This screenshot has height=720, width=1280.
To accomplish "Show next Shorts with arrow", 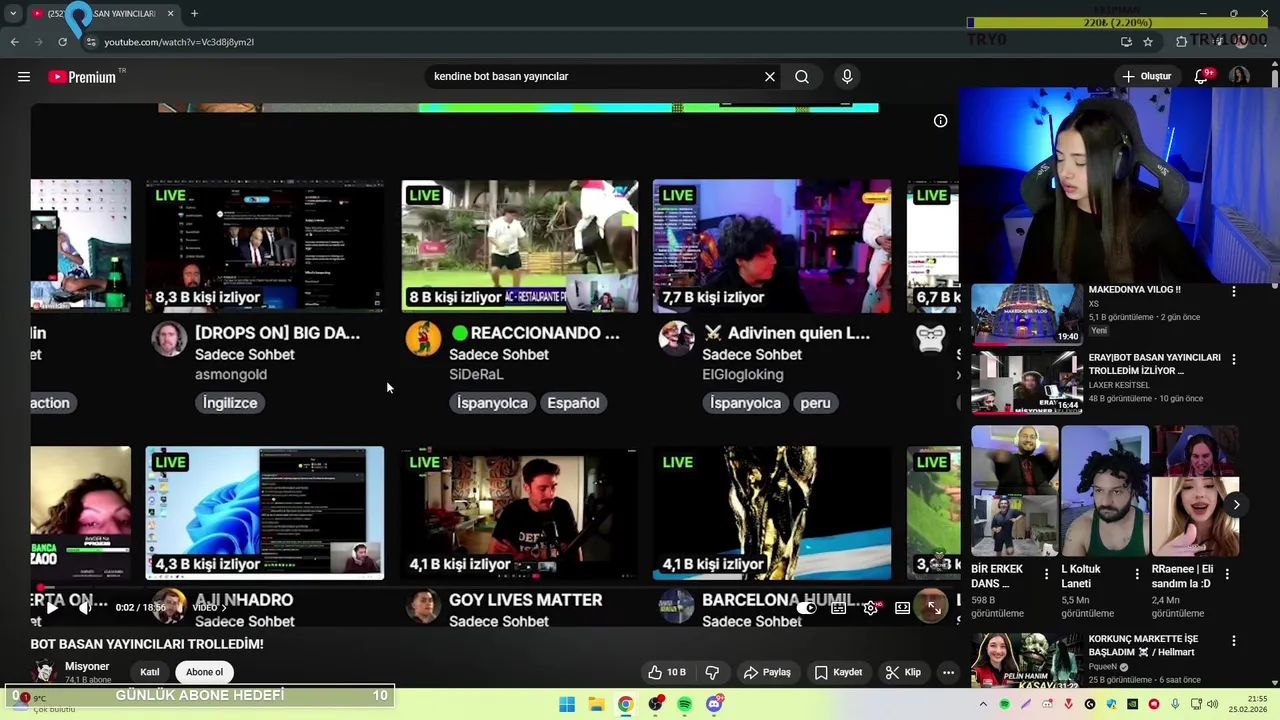I will coord(1236,505).
